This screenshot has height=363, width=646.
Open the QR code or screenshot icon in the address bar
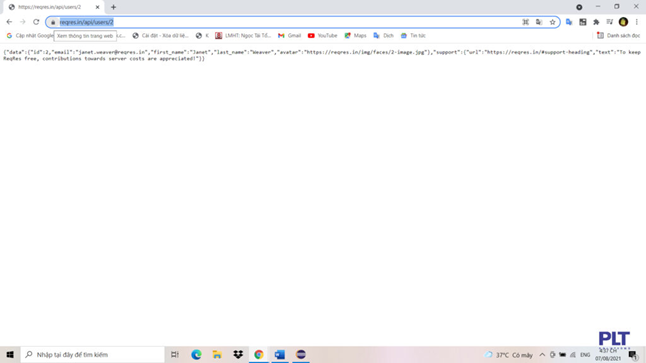pos(526,22)
